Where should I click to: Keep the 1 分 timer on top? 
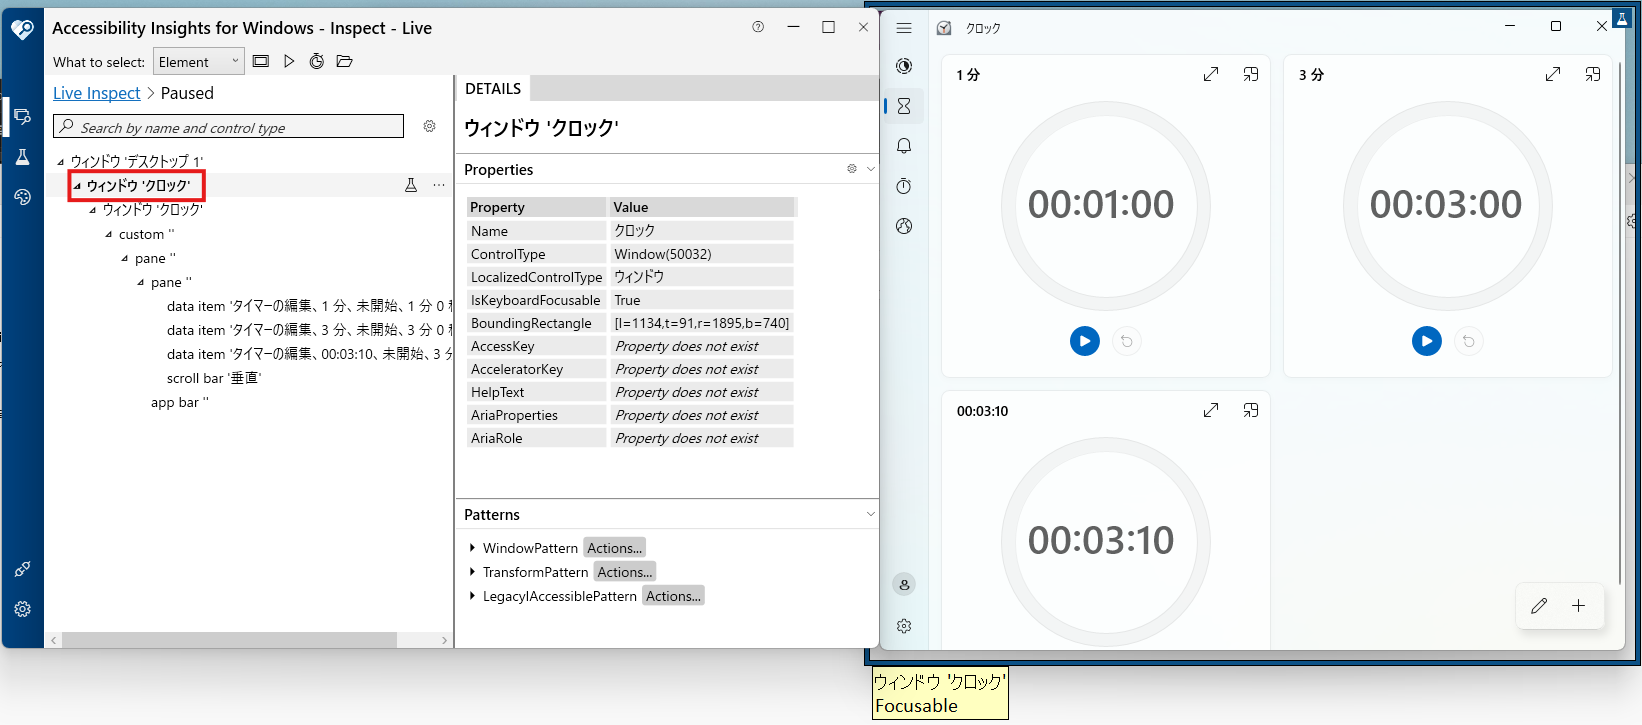(1251, 74)
